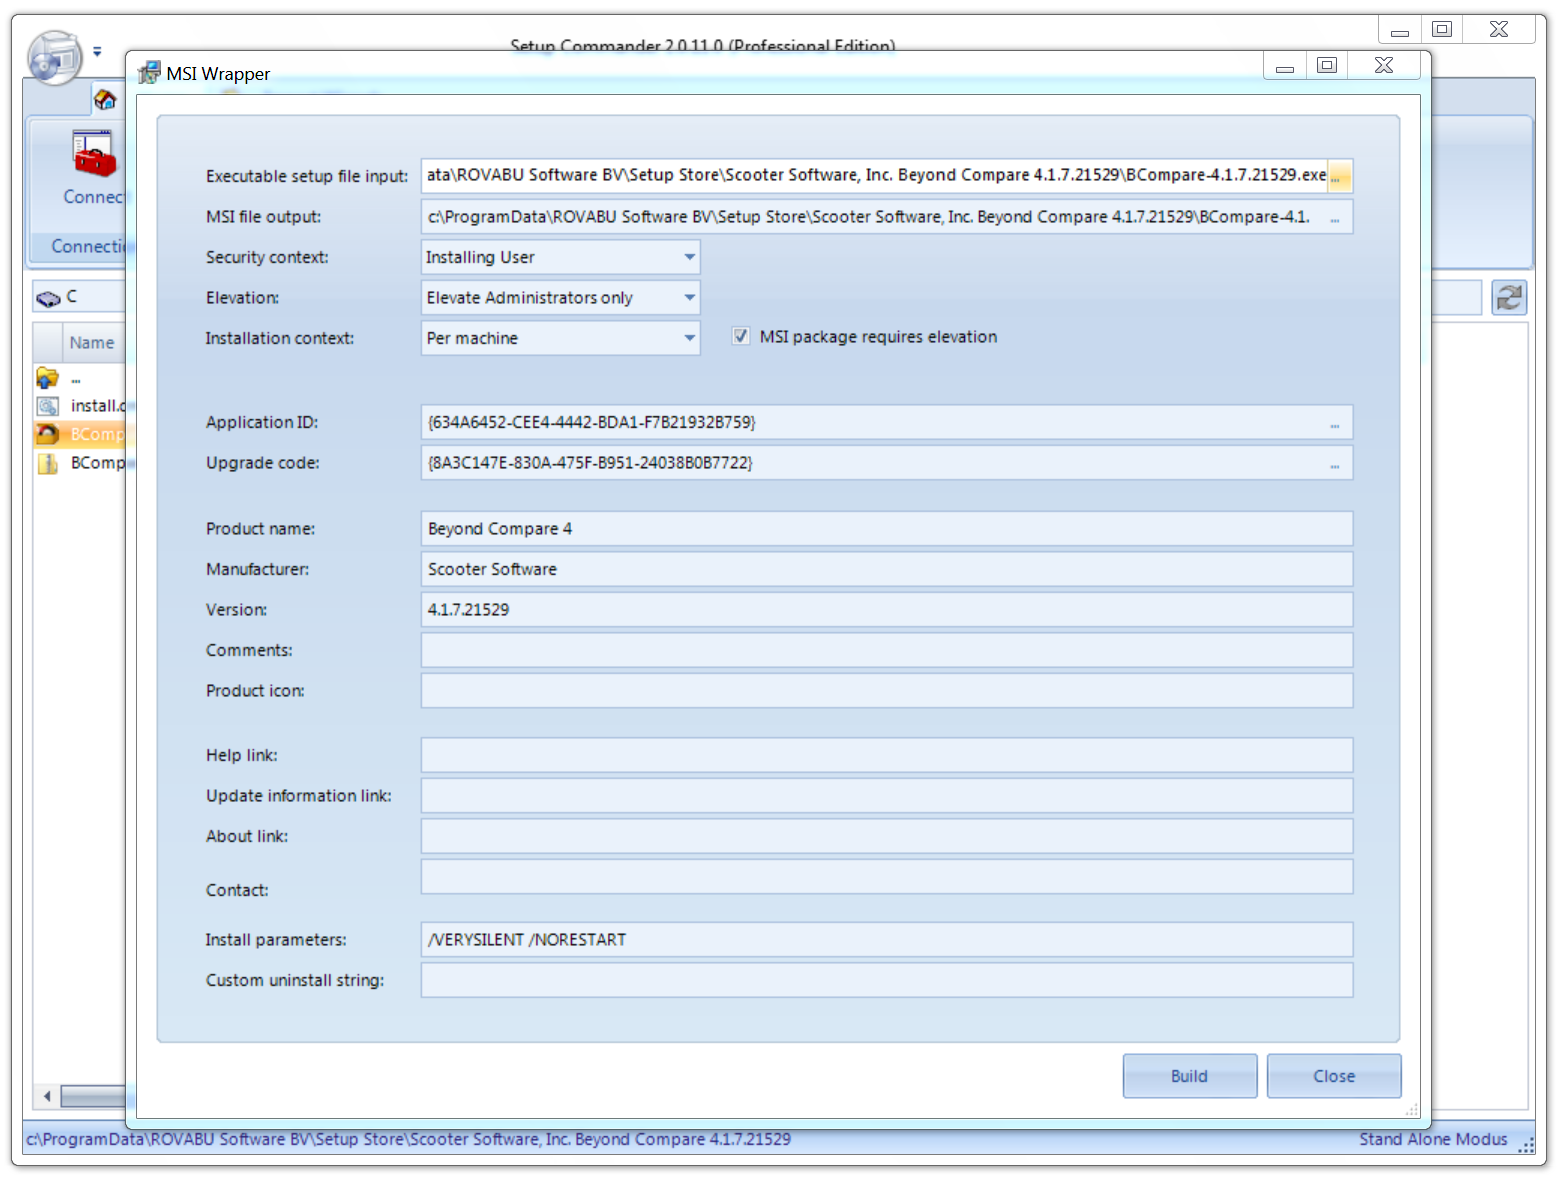Close MSI Wrapper dialog with X button
The image size is (1562, 1182).
(x=1384, y=66)
